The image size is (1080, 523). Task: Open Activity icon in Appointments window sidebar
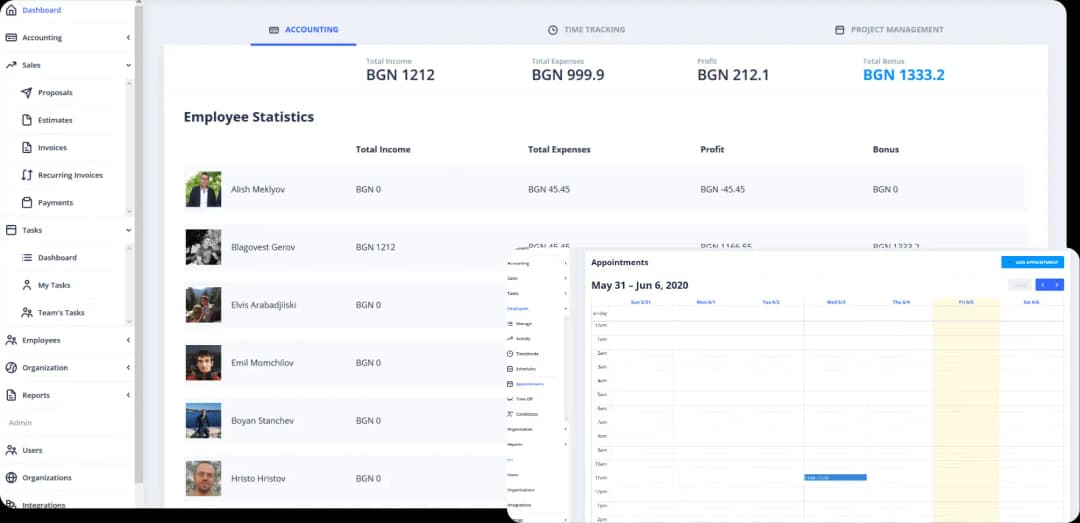[510, 338]
